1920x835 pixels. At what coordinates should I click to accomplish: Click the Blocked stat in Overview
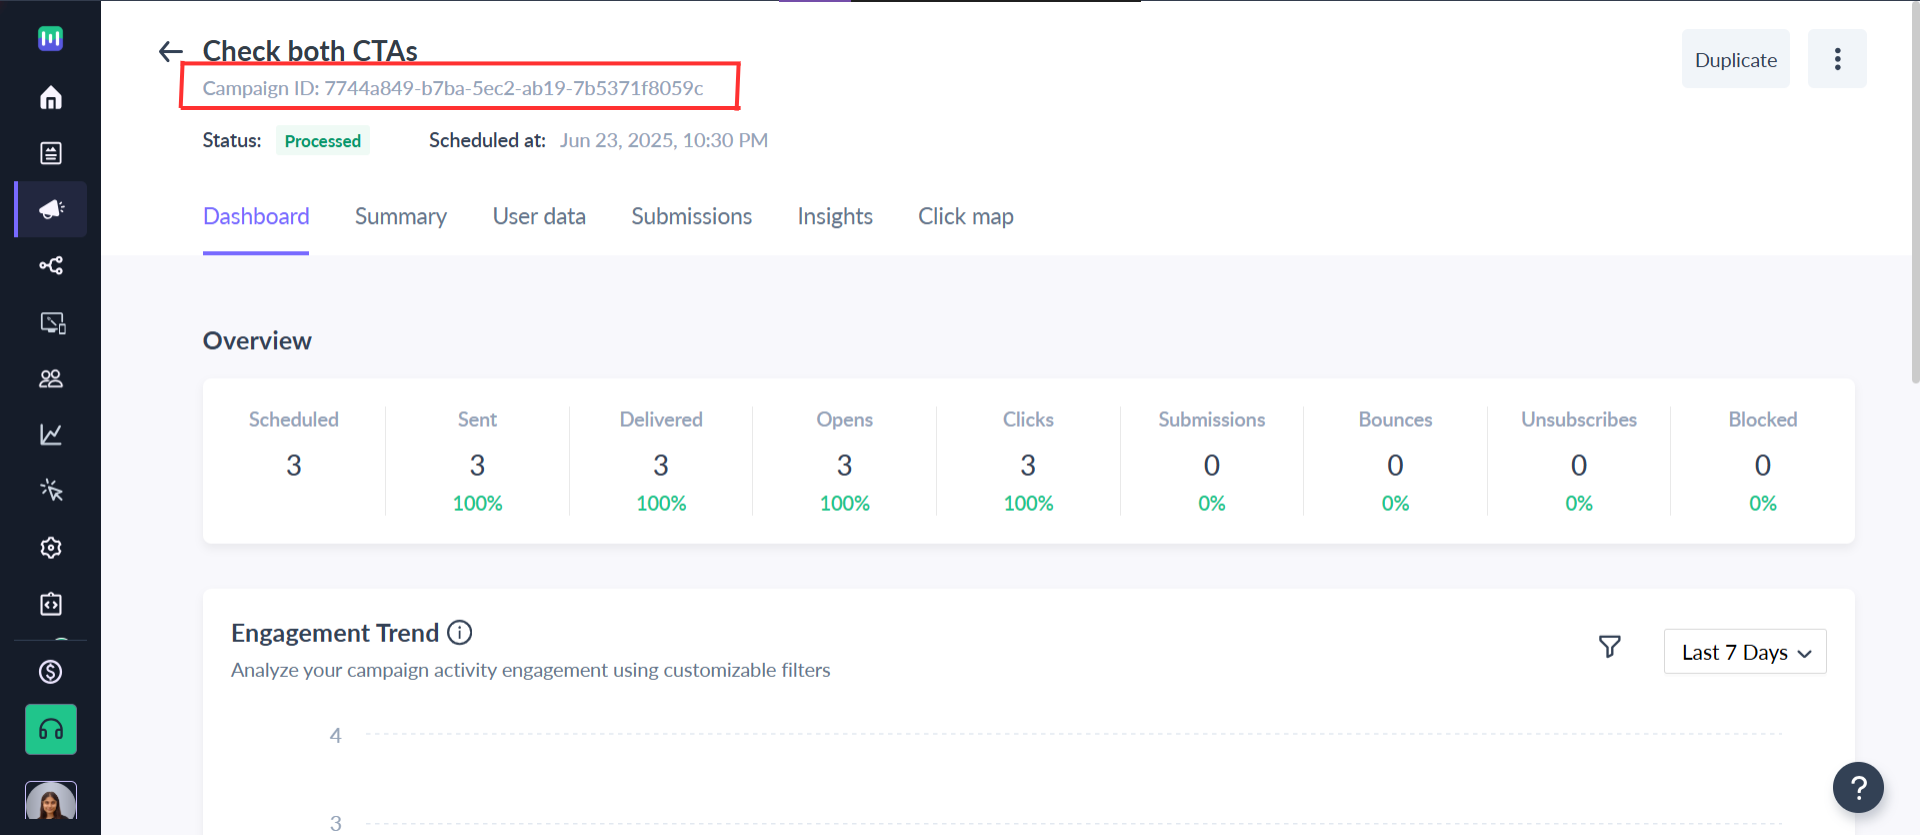1763,460
